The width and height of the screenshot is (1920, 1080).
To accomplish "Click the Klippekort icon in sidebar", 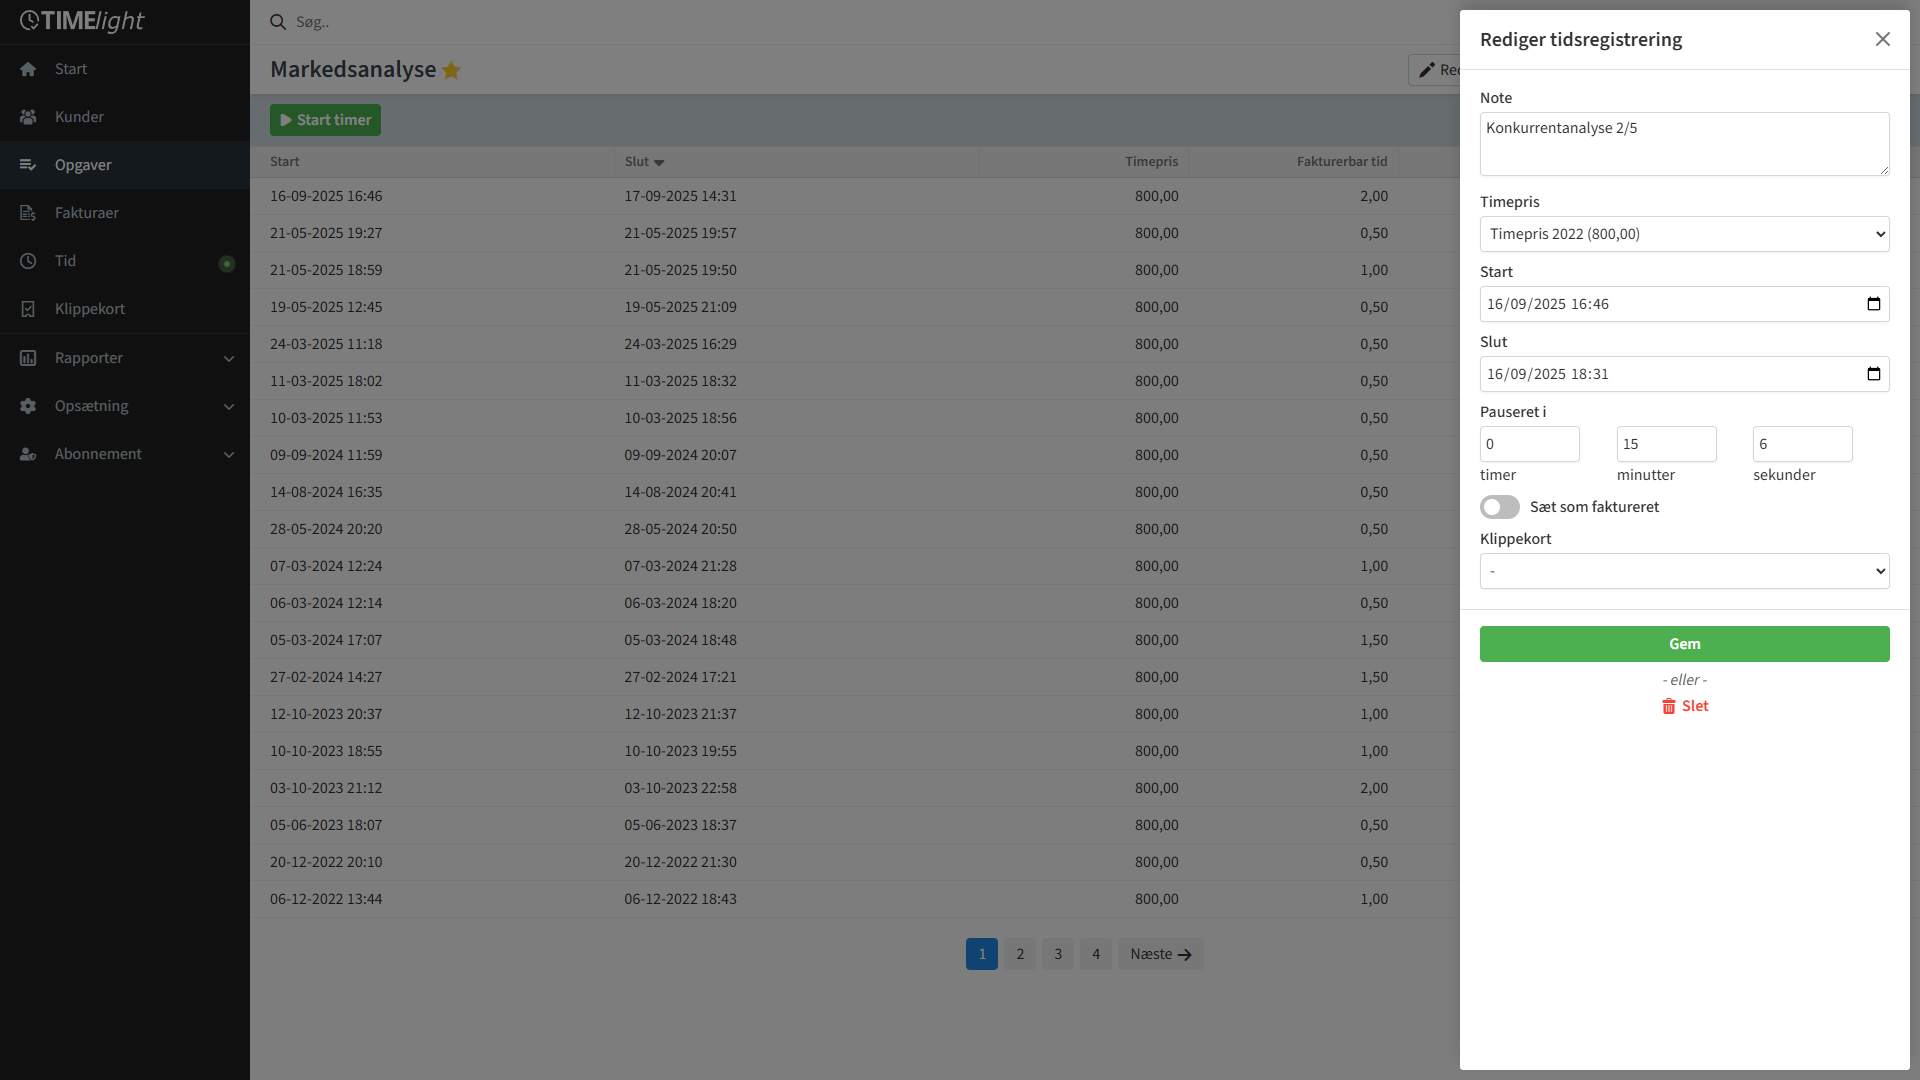I will coord(28,309).
